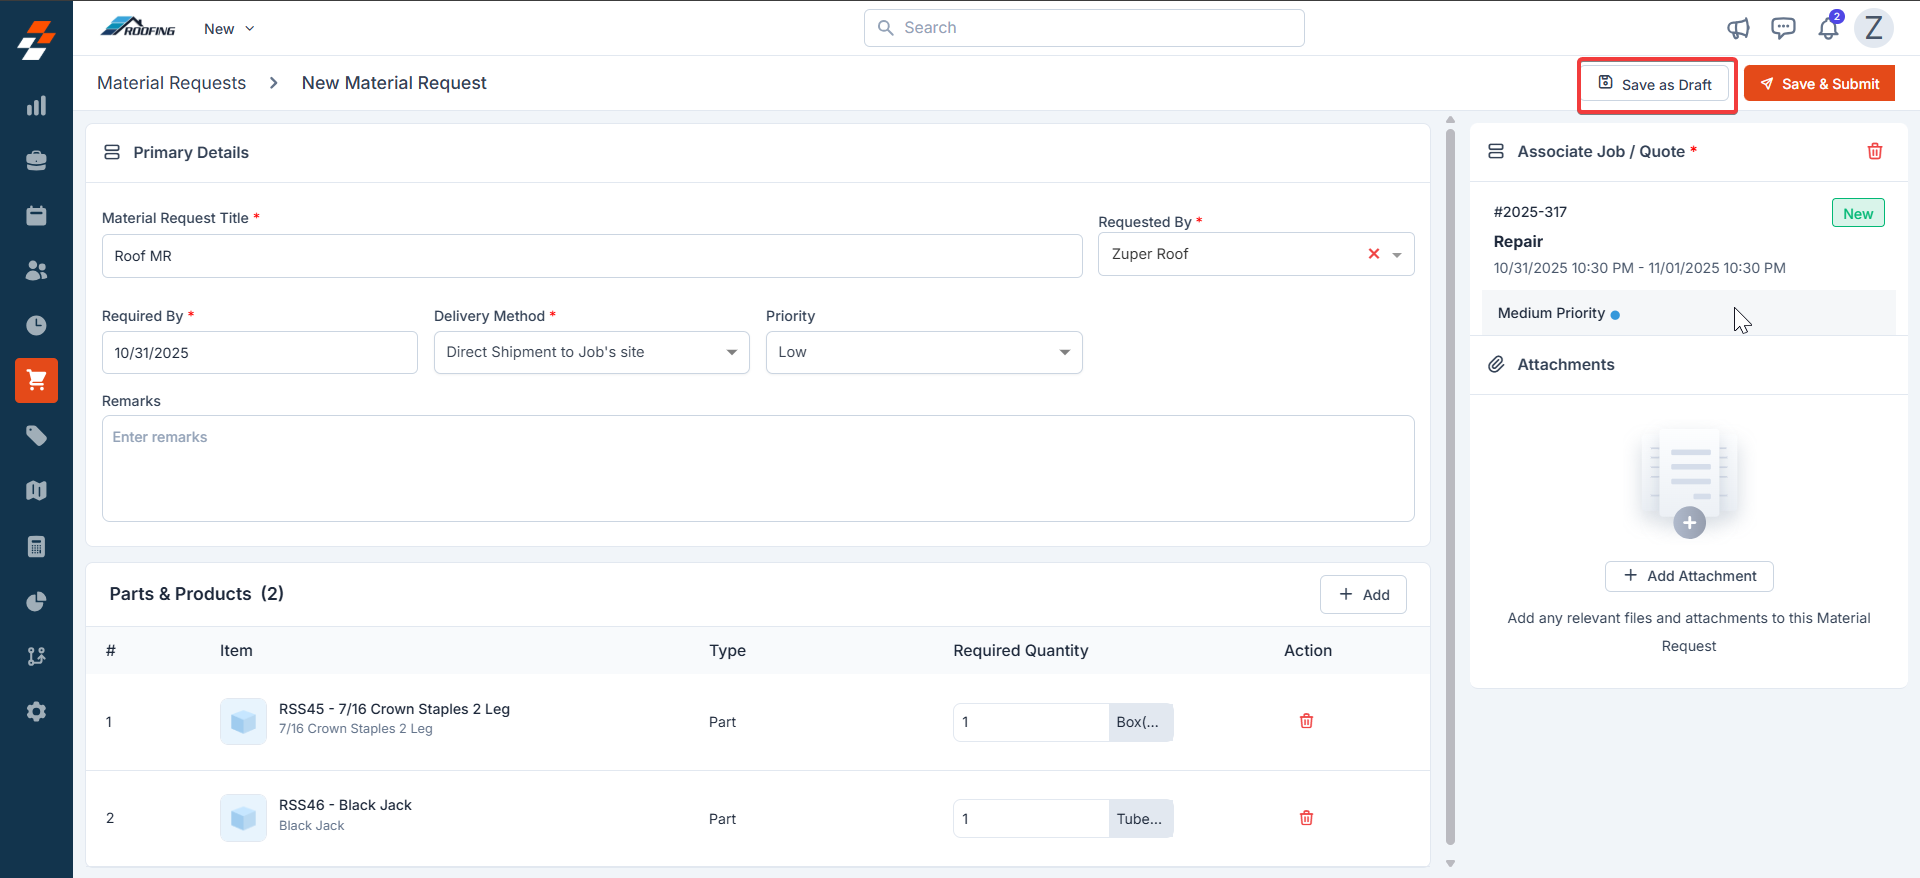Viewport: 1920px width, 878px height.
Task: Click the RSS46 Black Jack thumbnail
Action: (243, 818)
